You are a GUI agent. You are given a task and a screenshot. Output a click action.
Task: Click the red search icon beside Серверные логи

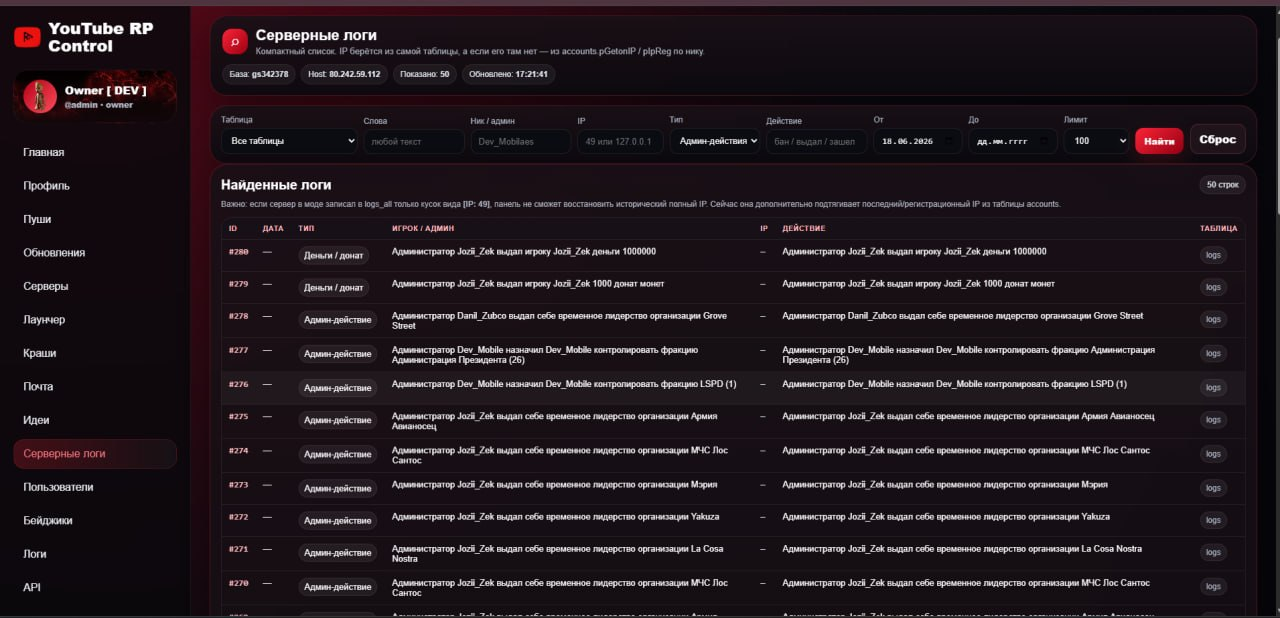pyautogui.click(x=234, y=41)
